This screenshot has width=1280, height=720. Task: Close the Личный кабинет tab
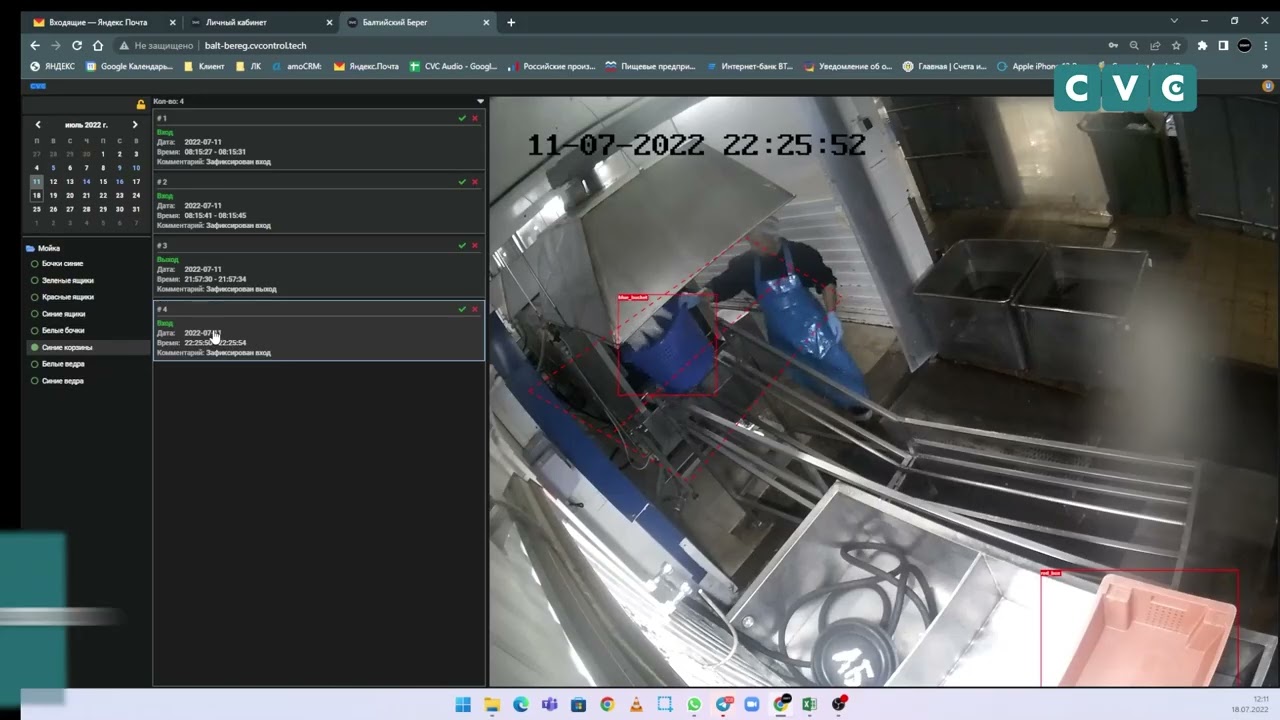(330, 22)
